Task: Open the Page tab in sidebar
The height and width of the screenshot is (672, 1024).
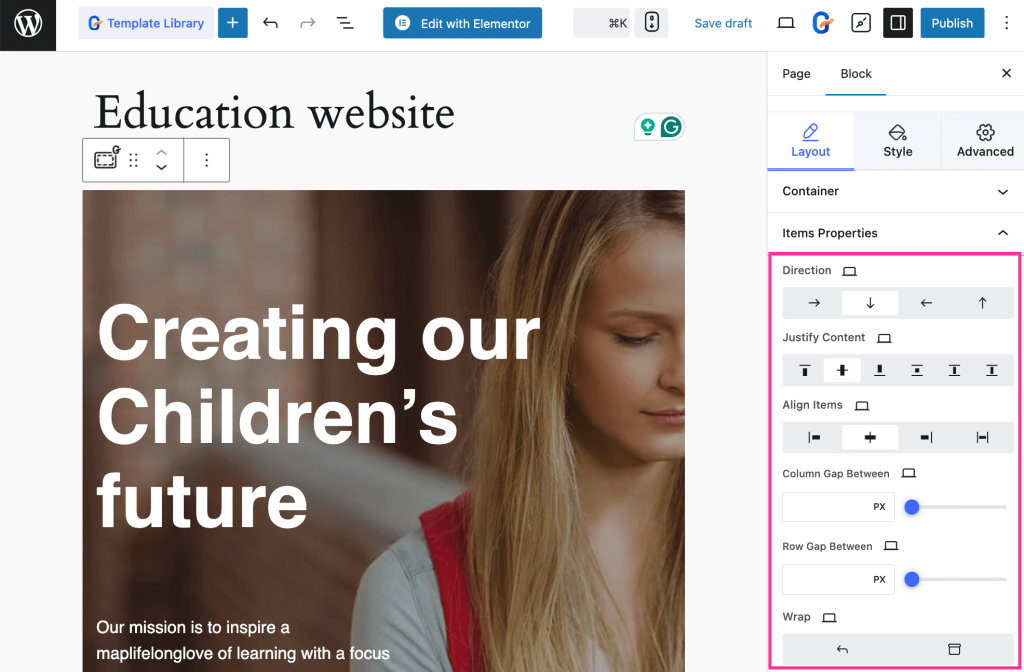Action: pyautogui.click(x=796, y=73)
